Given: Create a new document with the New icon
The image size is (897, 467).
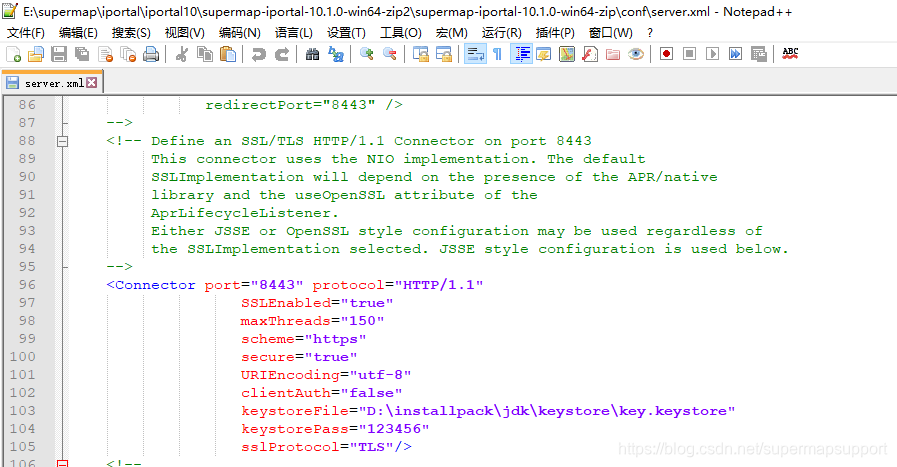Looking at the screenshot, I should click(x=13, y=54).
